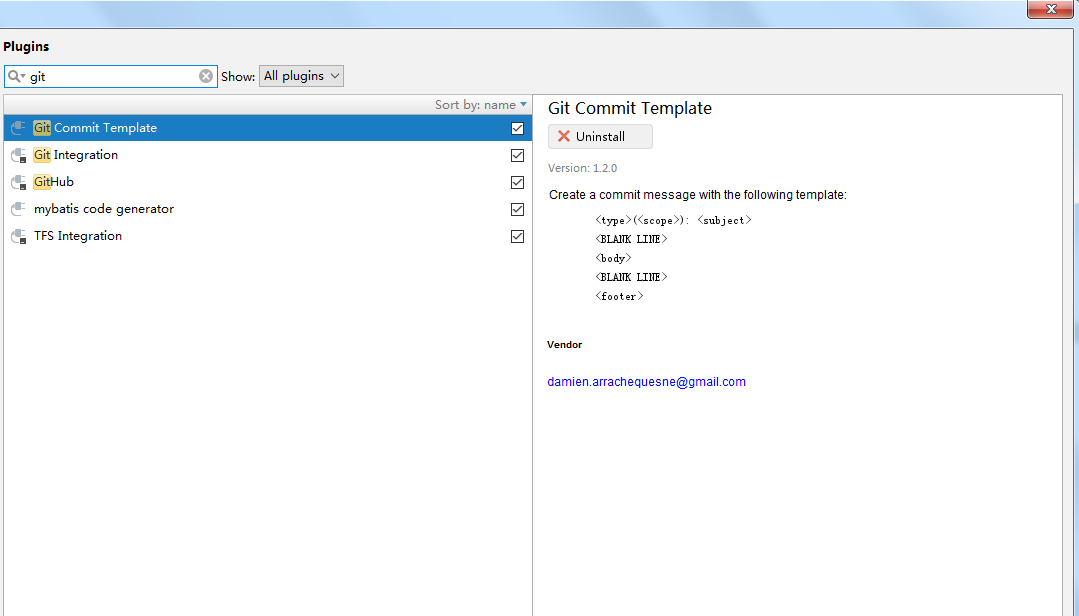Open the Sort by name dropdown
1079x616 pixels.
[480, 105]
